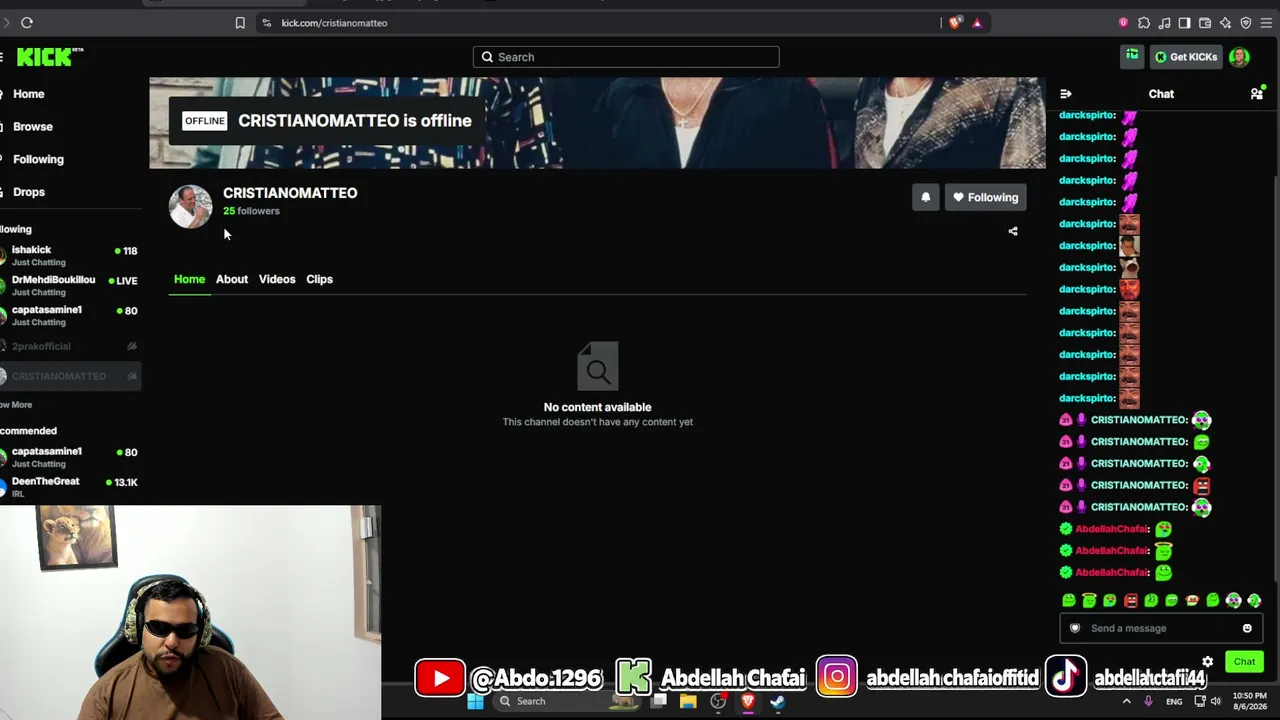
Task: Open the chat users list icon
Action: [x=1257, y=94]
